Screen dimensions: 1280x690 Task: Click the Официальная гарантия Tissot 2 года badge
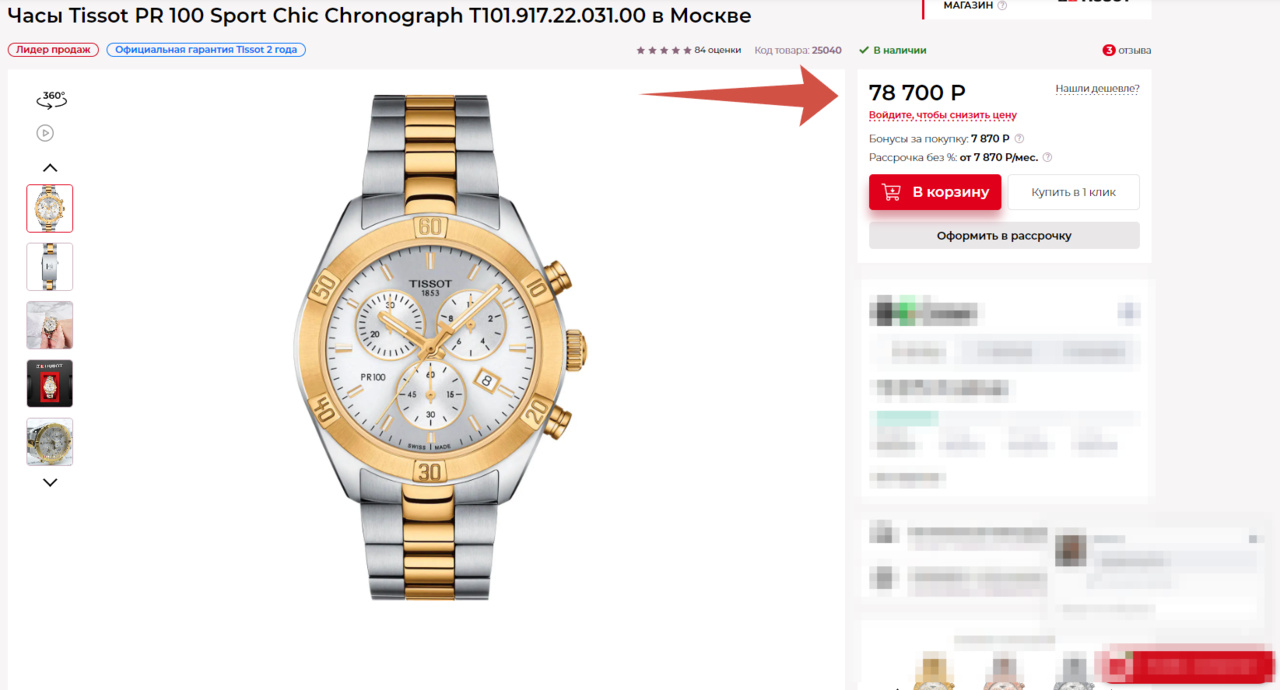(x=206, y=50)
